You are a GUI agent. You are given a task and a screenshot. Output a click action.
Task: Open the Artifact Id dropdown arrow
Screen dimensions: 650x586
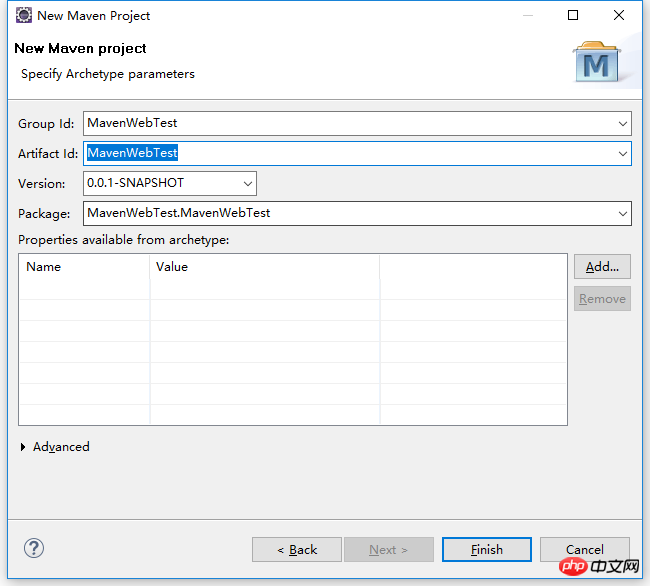623,154
